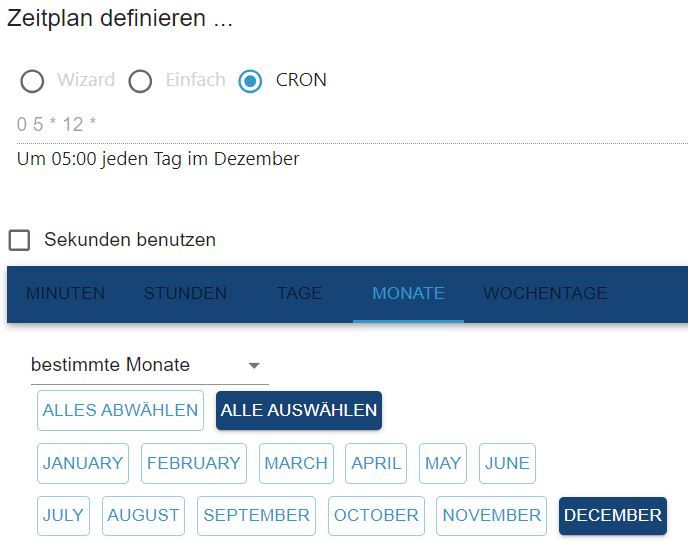Select the MAY month button
Screen dimensions: 688x558
tap(443, 464)
